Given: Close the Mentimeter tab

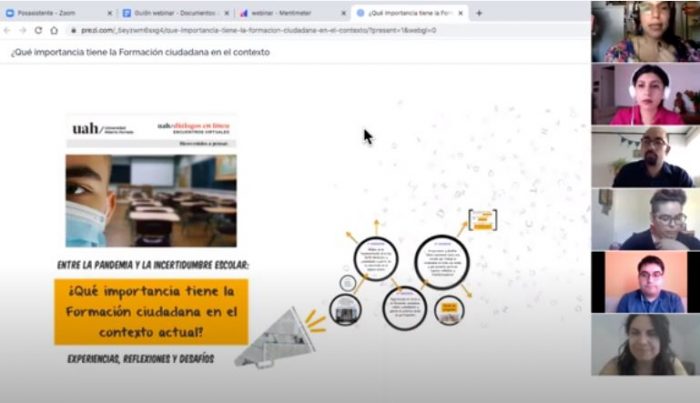Looking at the screenshot, I should (x=343, y=13).
